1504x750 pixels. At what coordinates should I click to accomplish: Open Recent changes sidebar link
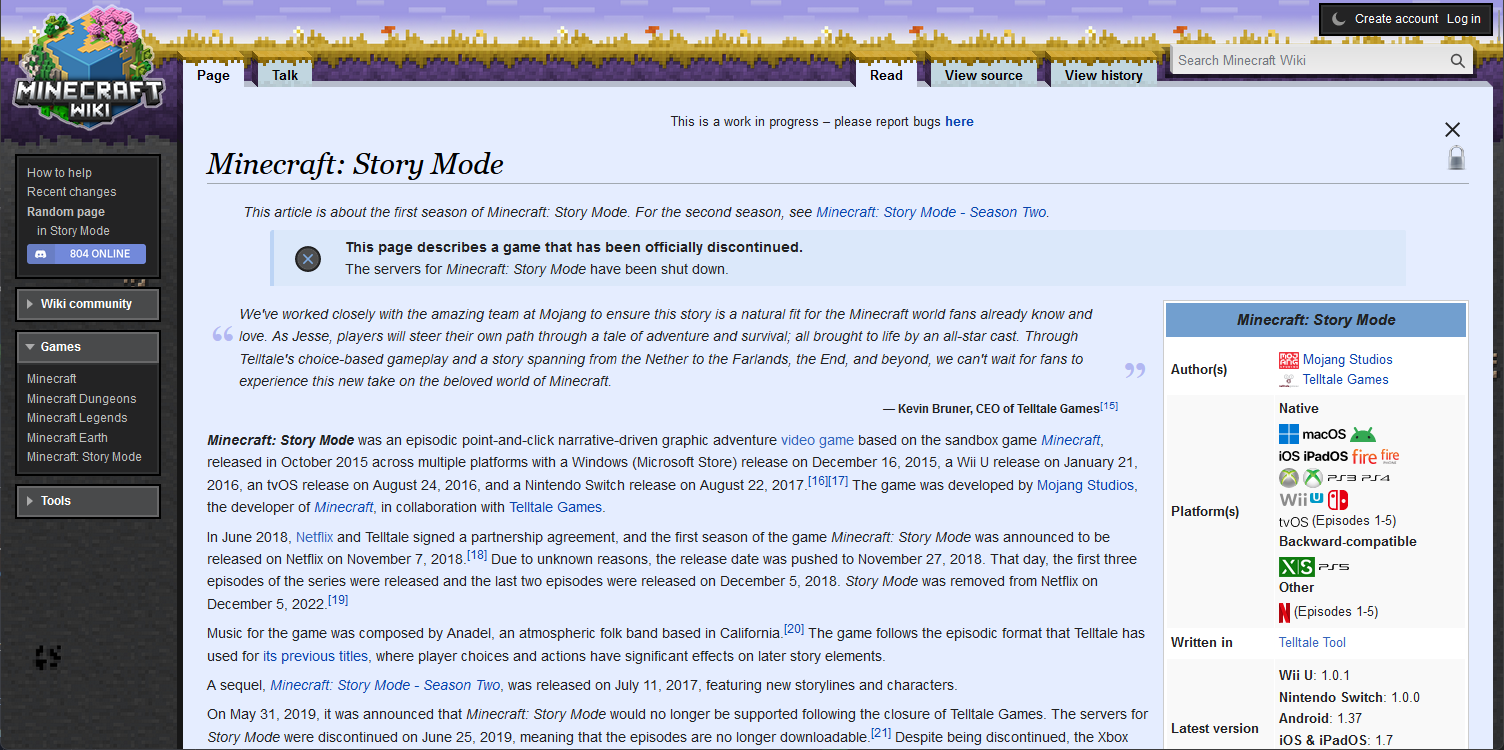pyautogui.click(x=72, y=192)
